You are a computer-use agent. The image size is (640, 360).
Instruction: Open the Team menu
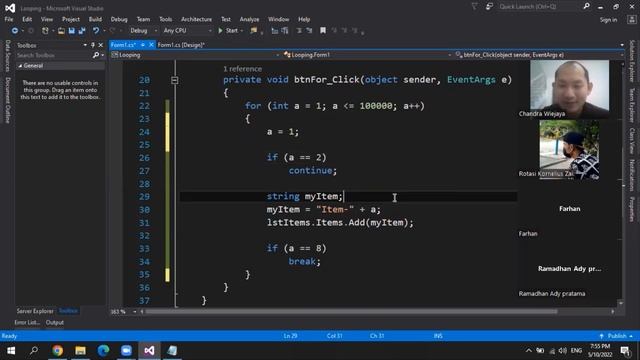[x=143, y=19]
